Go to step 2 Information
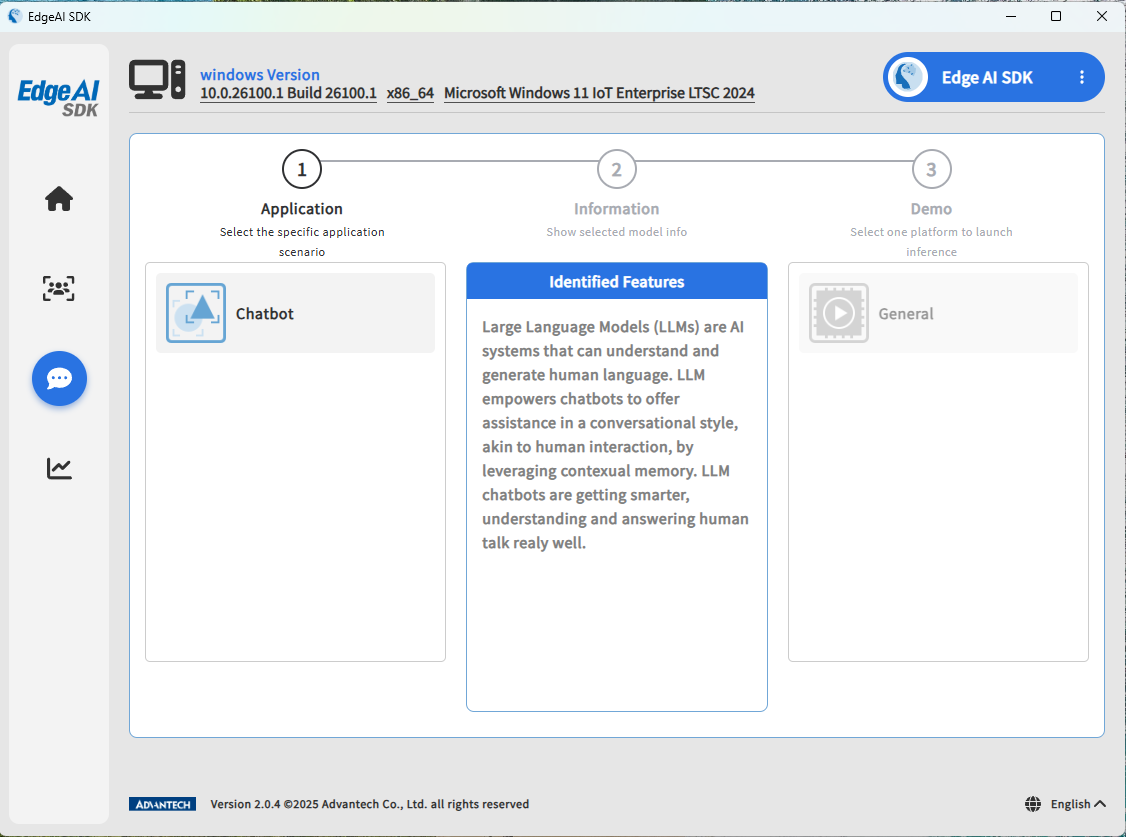 pyautogui.click(x=616, y=169)
